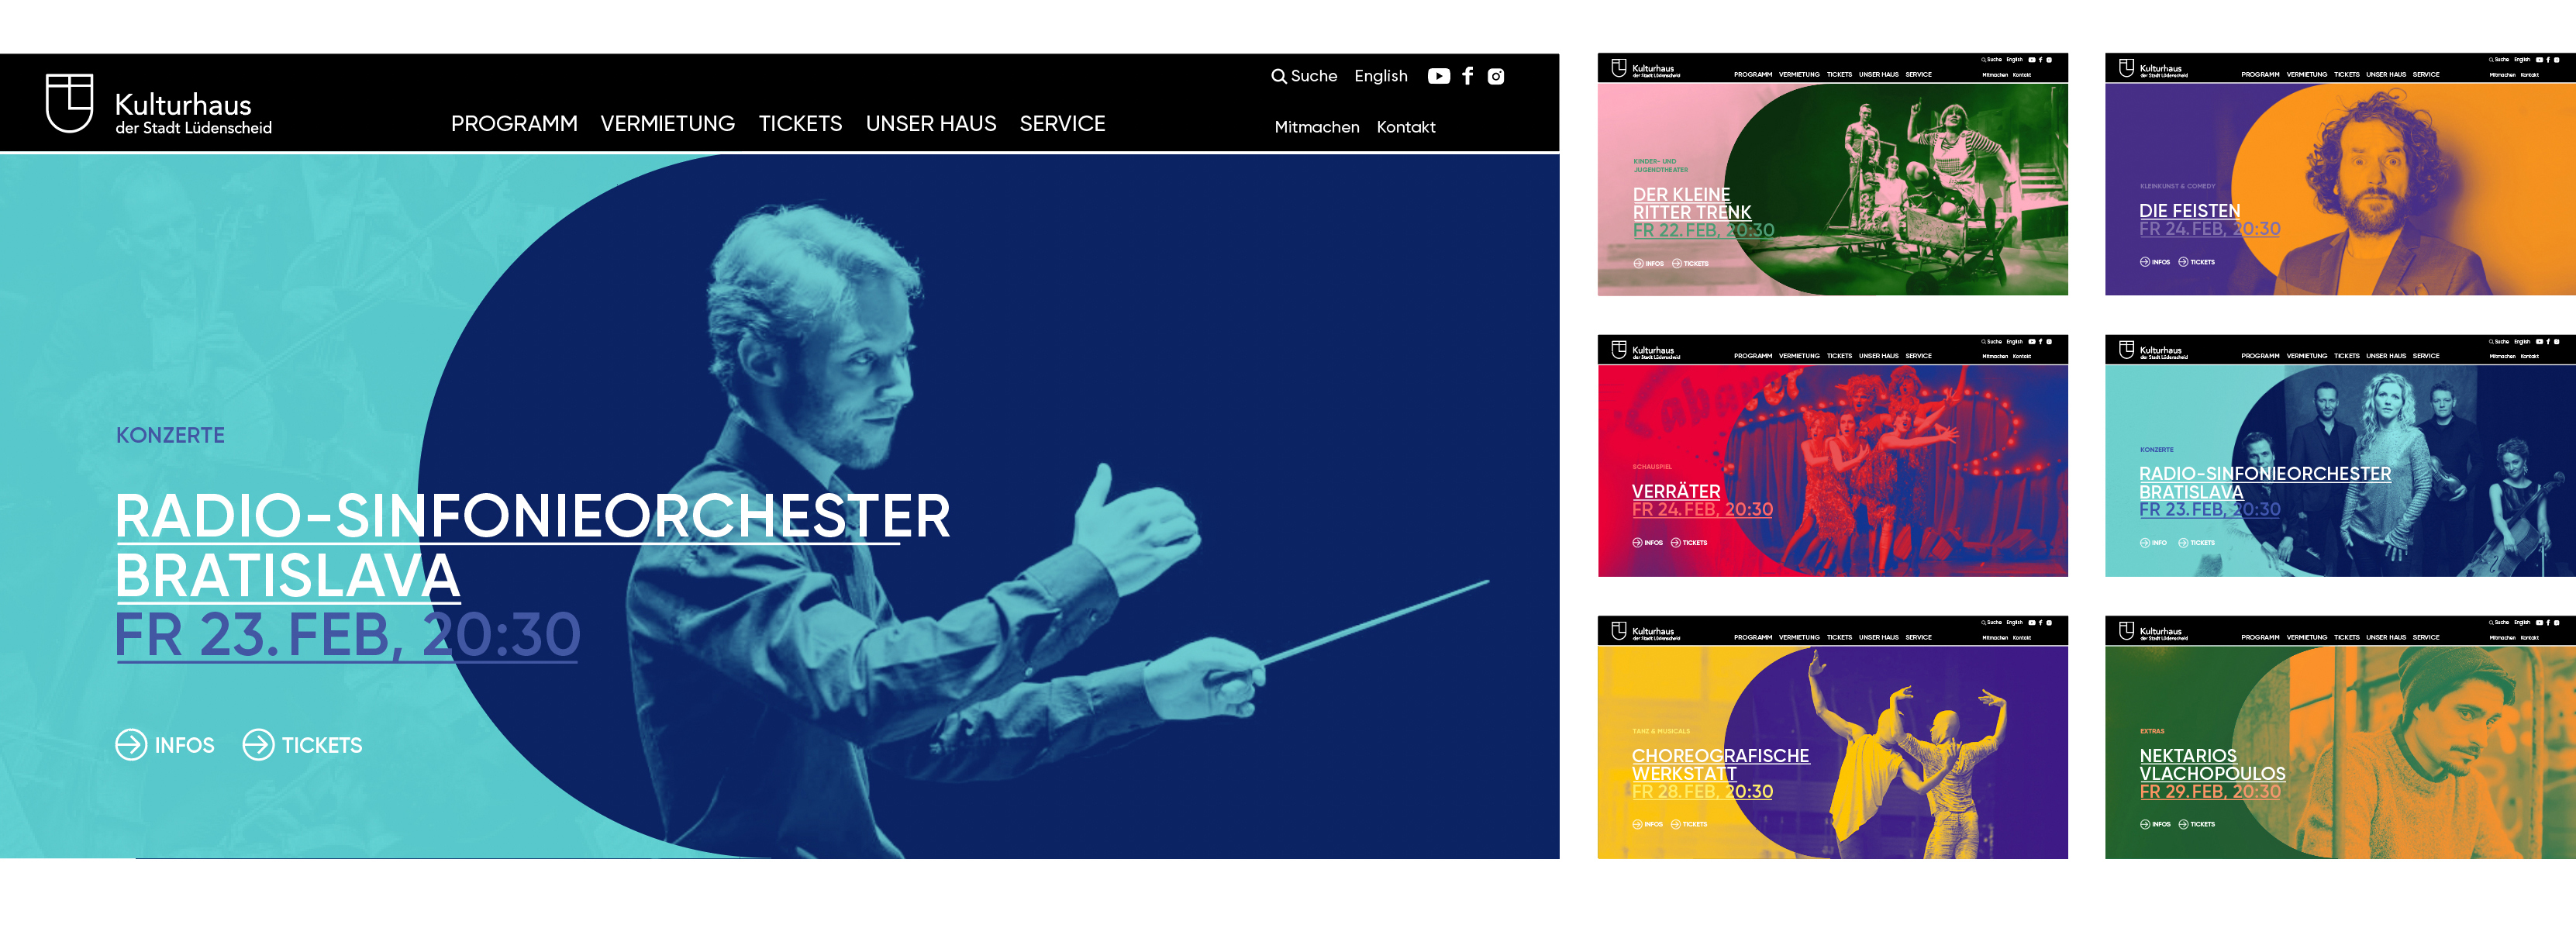Viewport: 2576px width, 935px height.
Task: Open the Radio-Sinfonieorchester Bratislava headline link
Action: (532, 545)
